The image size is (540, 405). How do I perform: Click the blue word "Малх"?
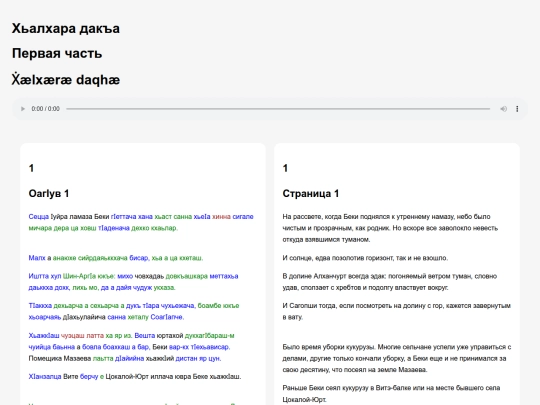(x=37, y=258)
